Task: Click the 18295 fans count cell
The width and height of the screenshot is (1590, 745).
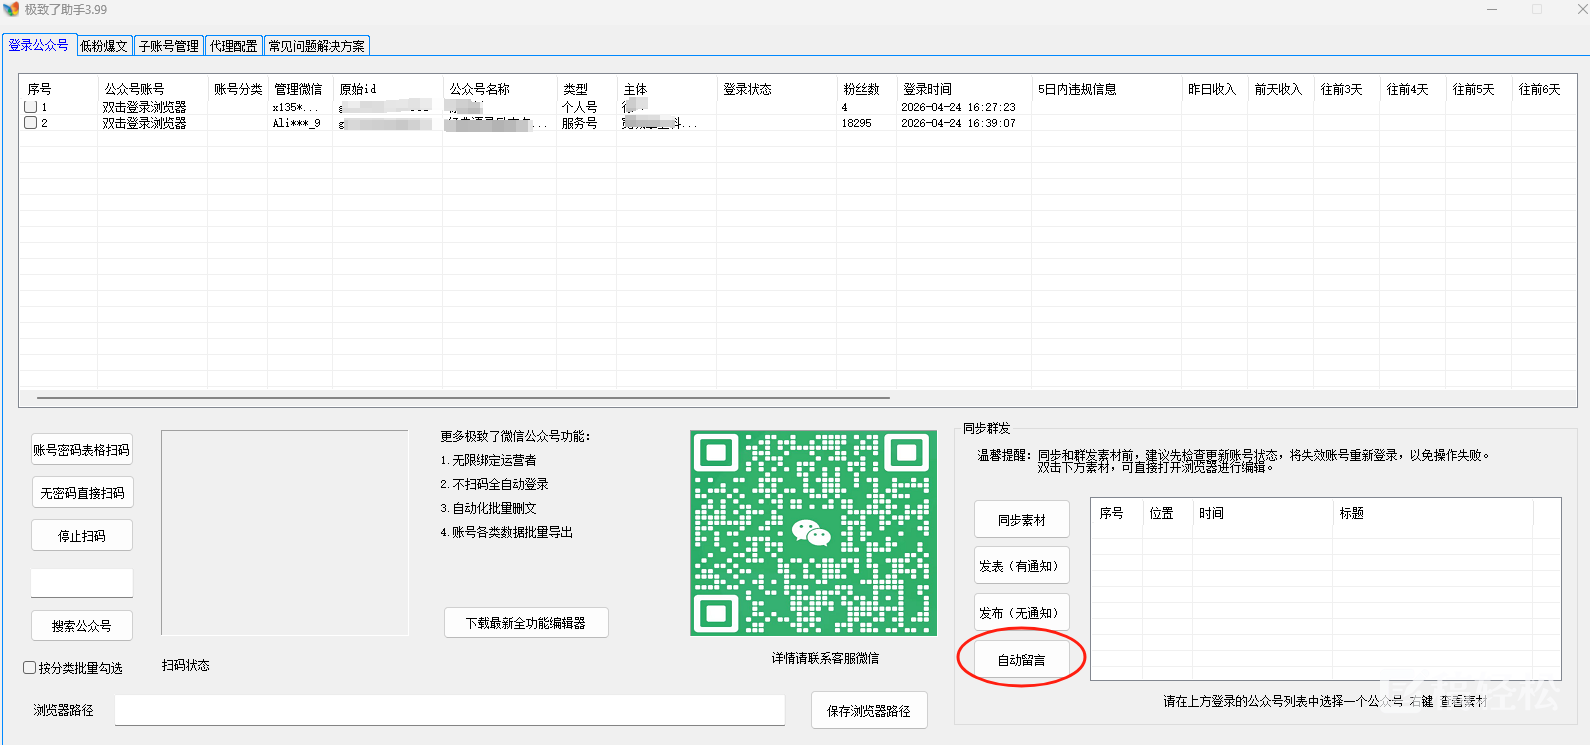Action: coord(856,123)
